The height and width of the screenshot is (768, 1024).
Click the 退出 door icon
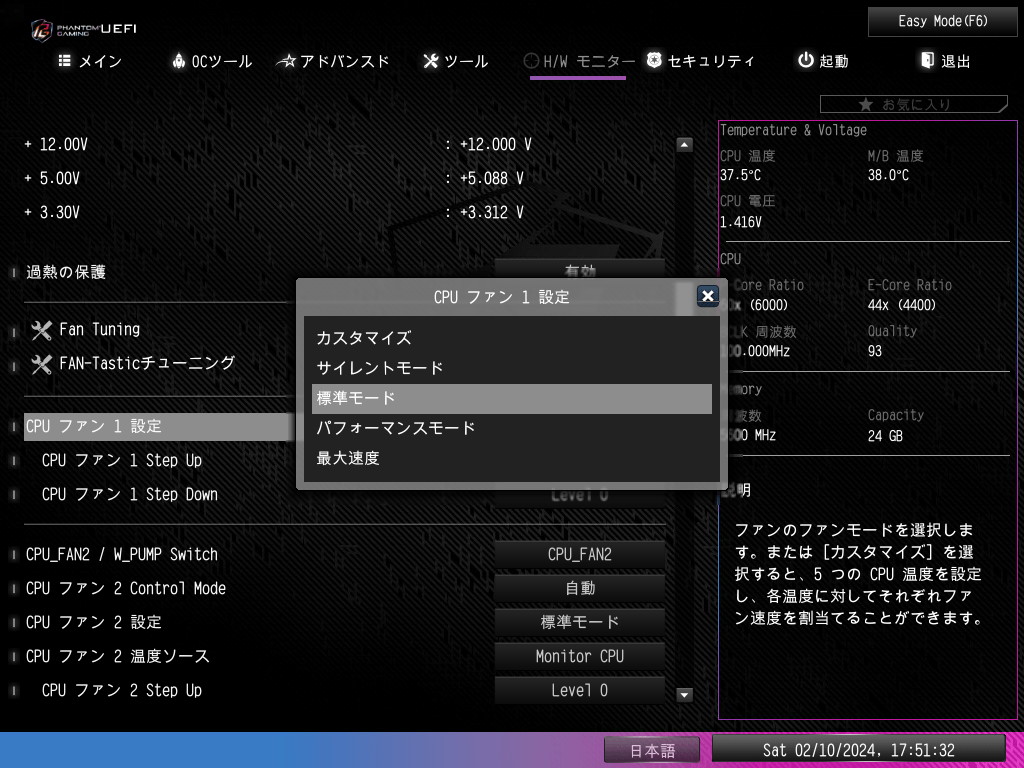927,60
